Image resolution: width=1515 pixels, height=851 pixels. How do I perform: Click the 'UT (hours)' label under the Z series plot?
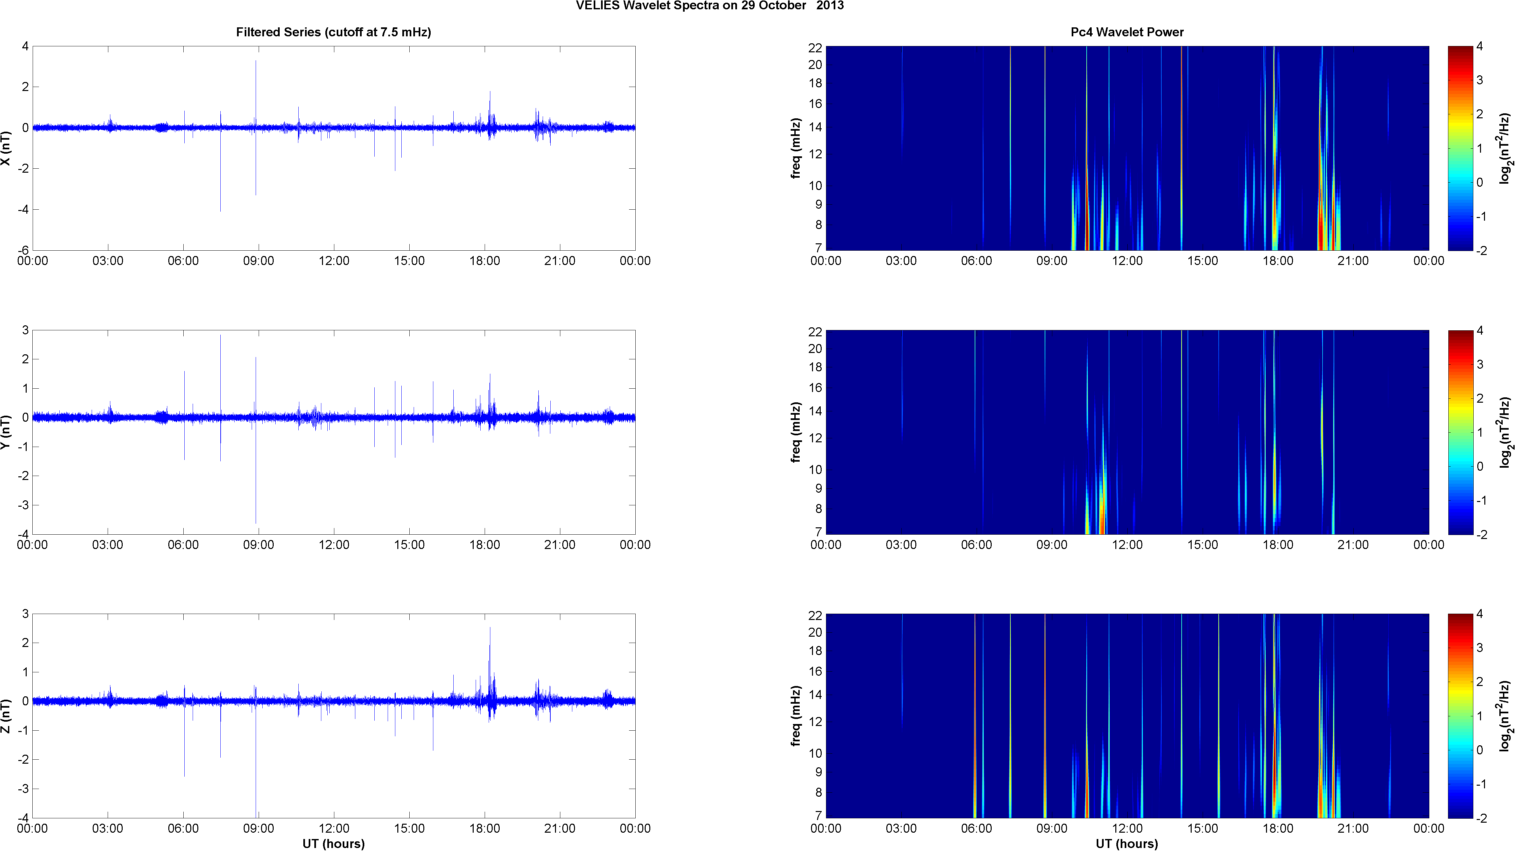(333, 843)
